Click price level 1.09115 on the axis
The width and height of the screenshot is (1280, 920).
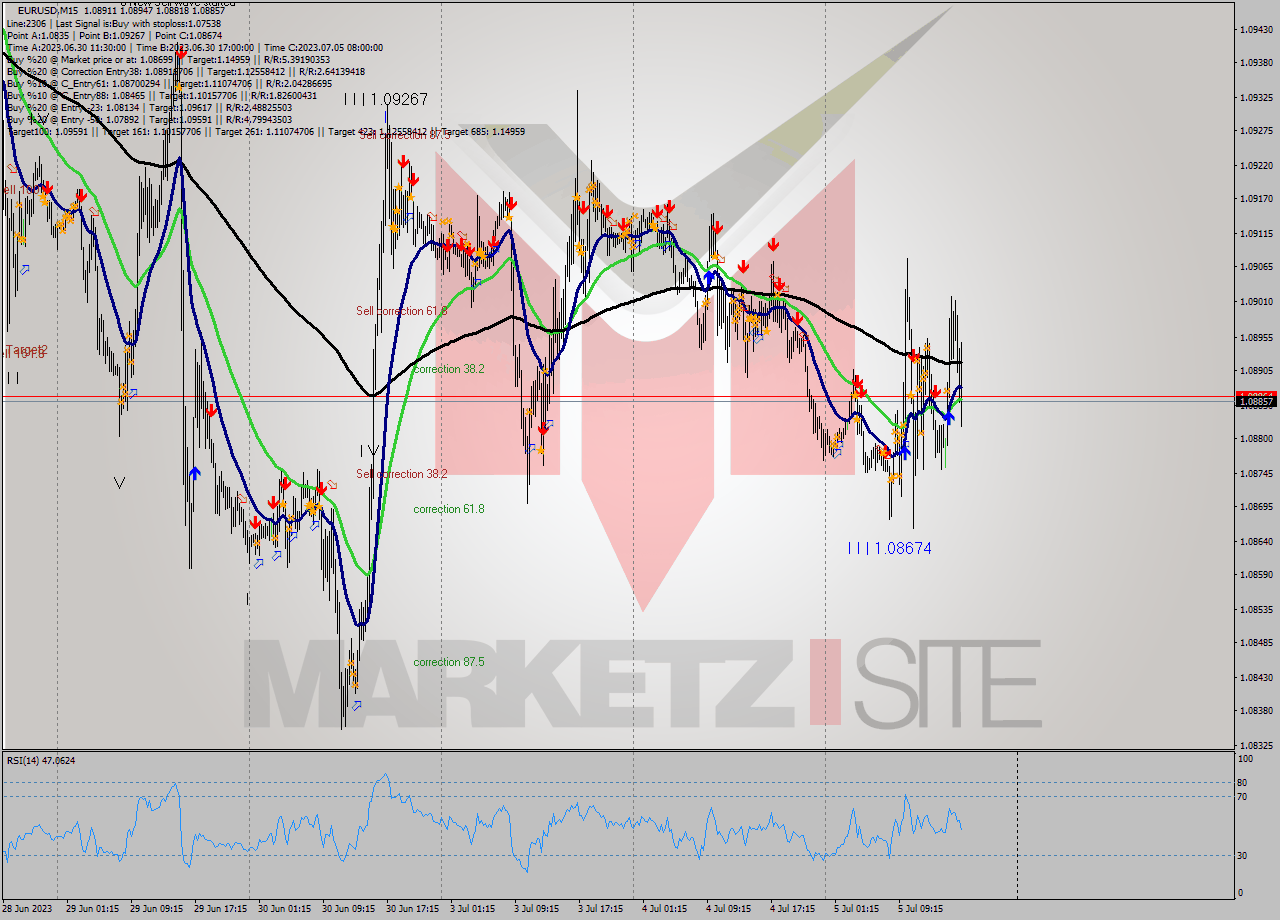point(1255,233)
